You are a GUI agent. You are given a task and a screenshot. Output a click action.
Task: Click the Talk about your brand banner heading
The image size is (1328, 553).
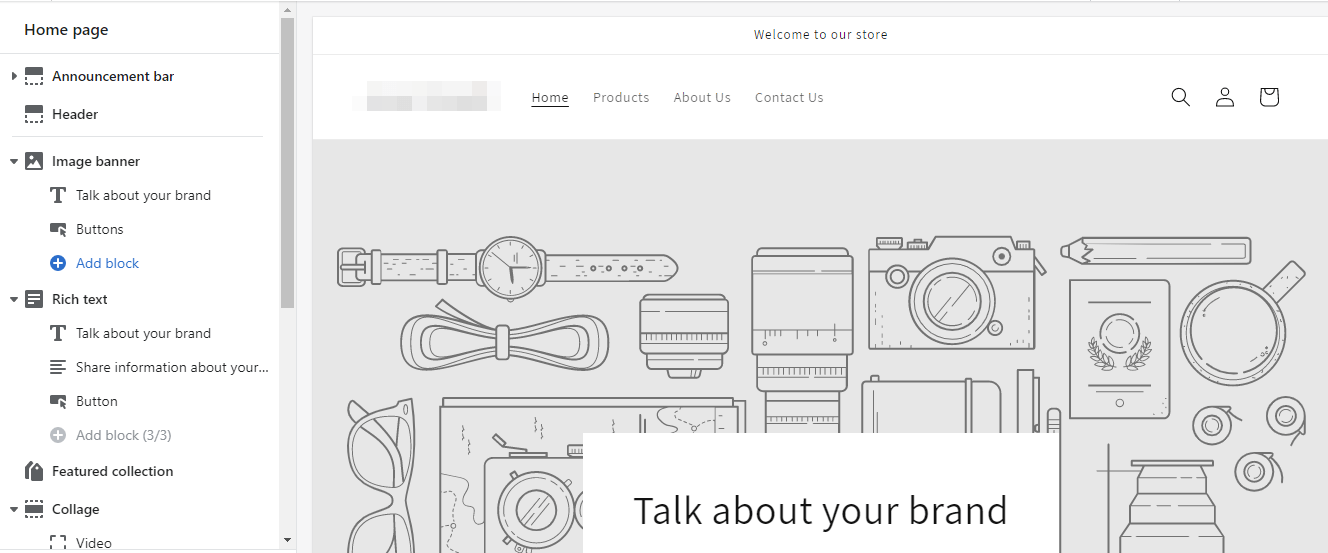tap(820, 510)
